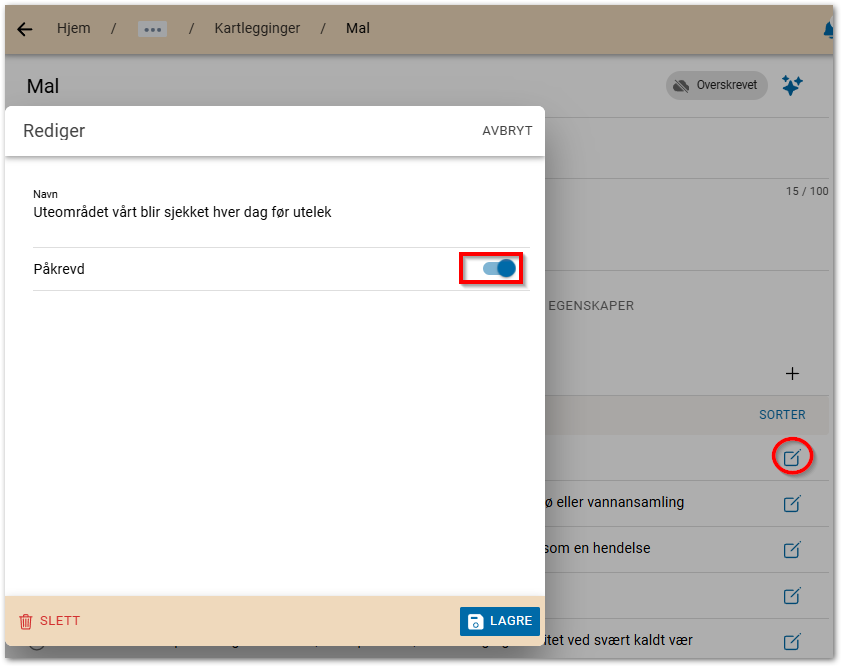Toggle the Påkrevd switch off

coord(498,268)
